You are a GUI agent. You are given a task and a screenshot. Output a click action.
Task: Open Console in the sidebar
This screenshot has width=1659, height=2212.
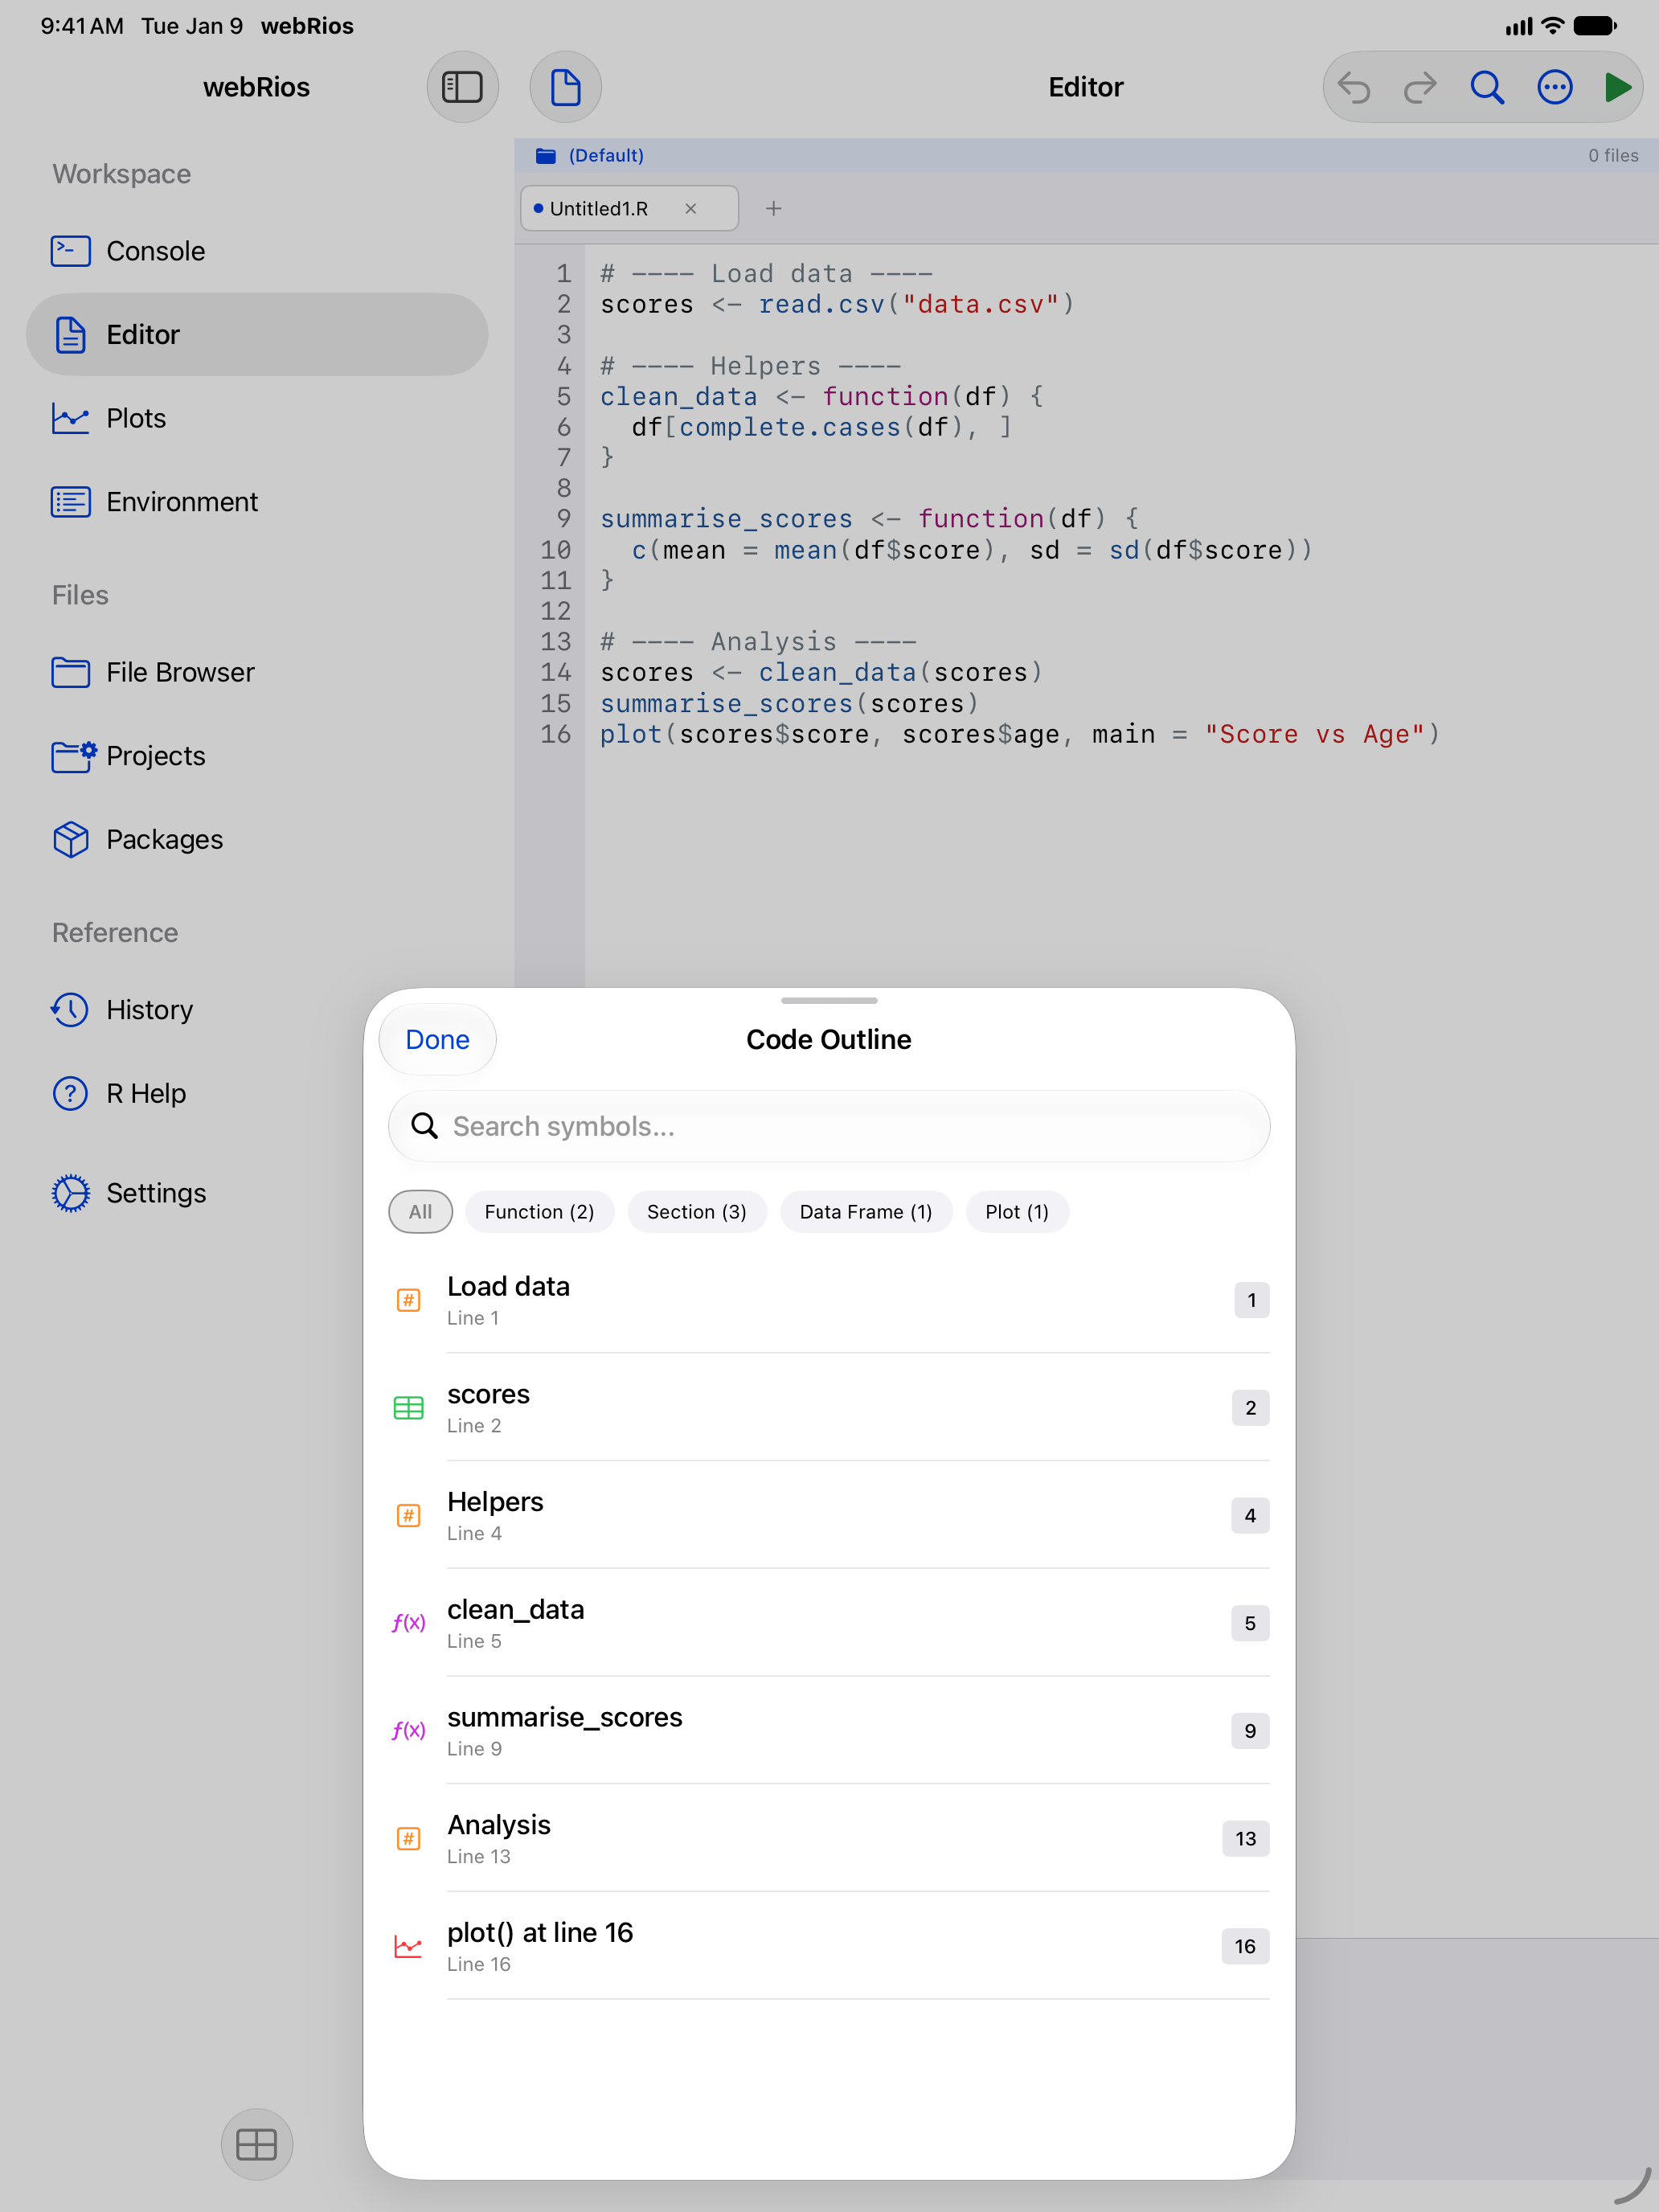(257, 251)
